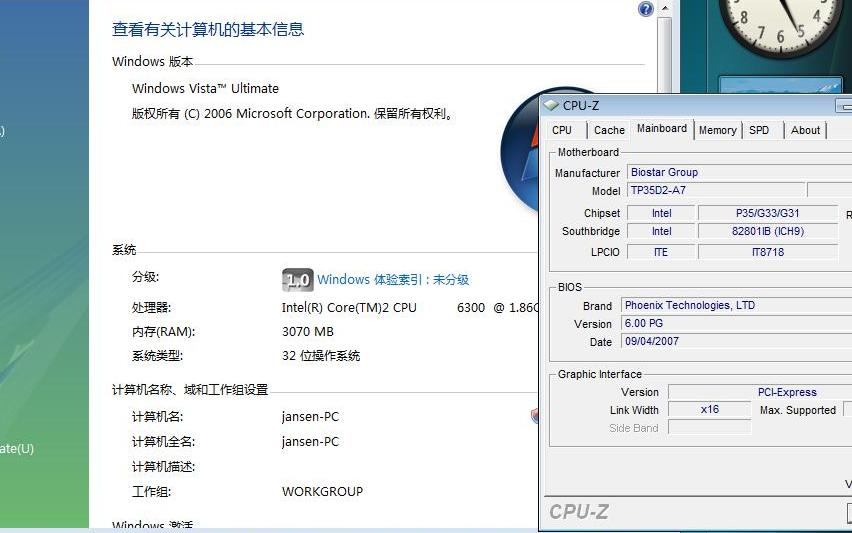
Task: Switch to the CPU tab
Action: coord(562,130)
